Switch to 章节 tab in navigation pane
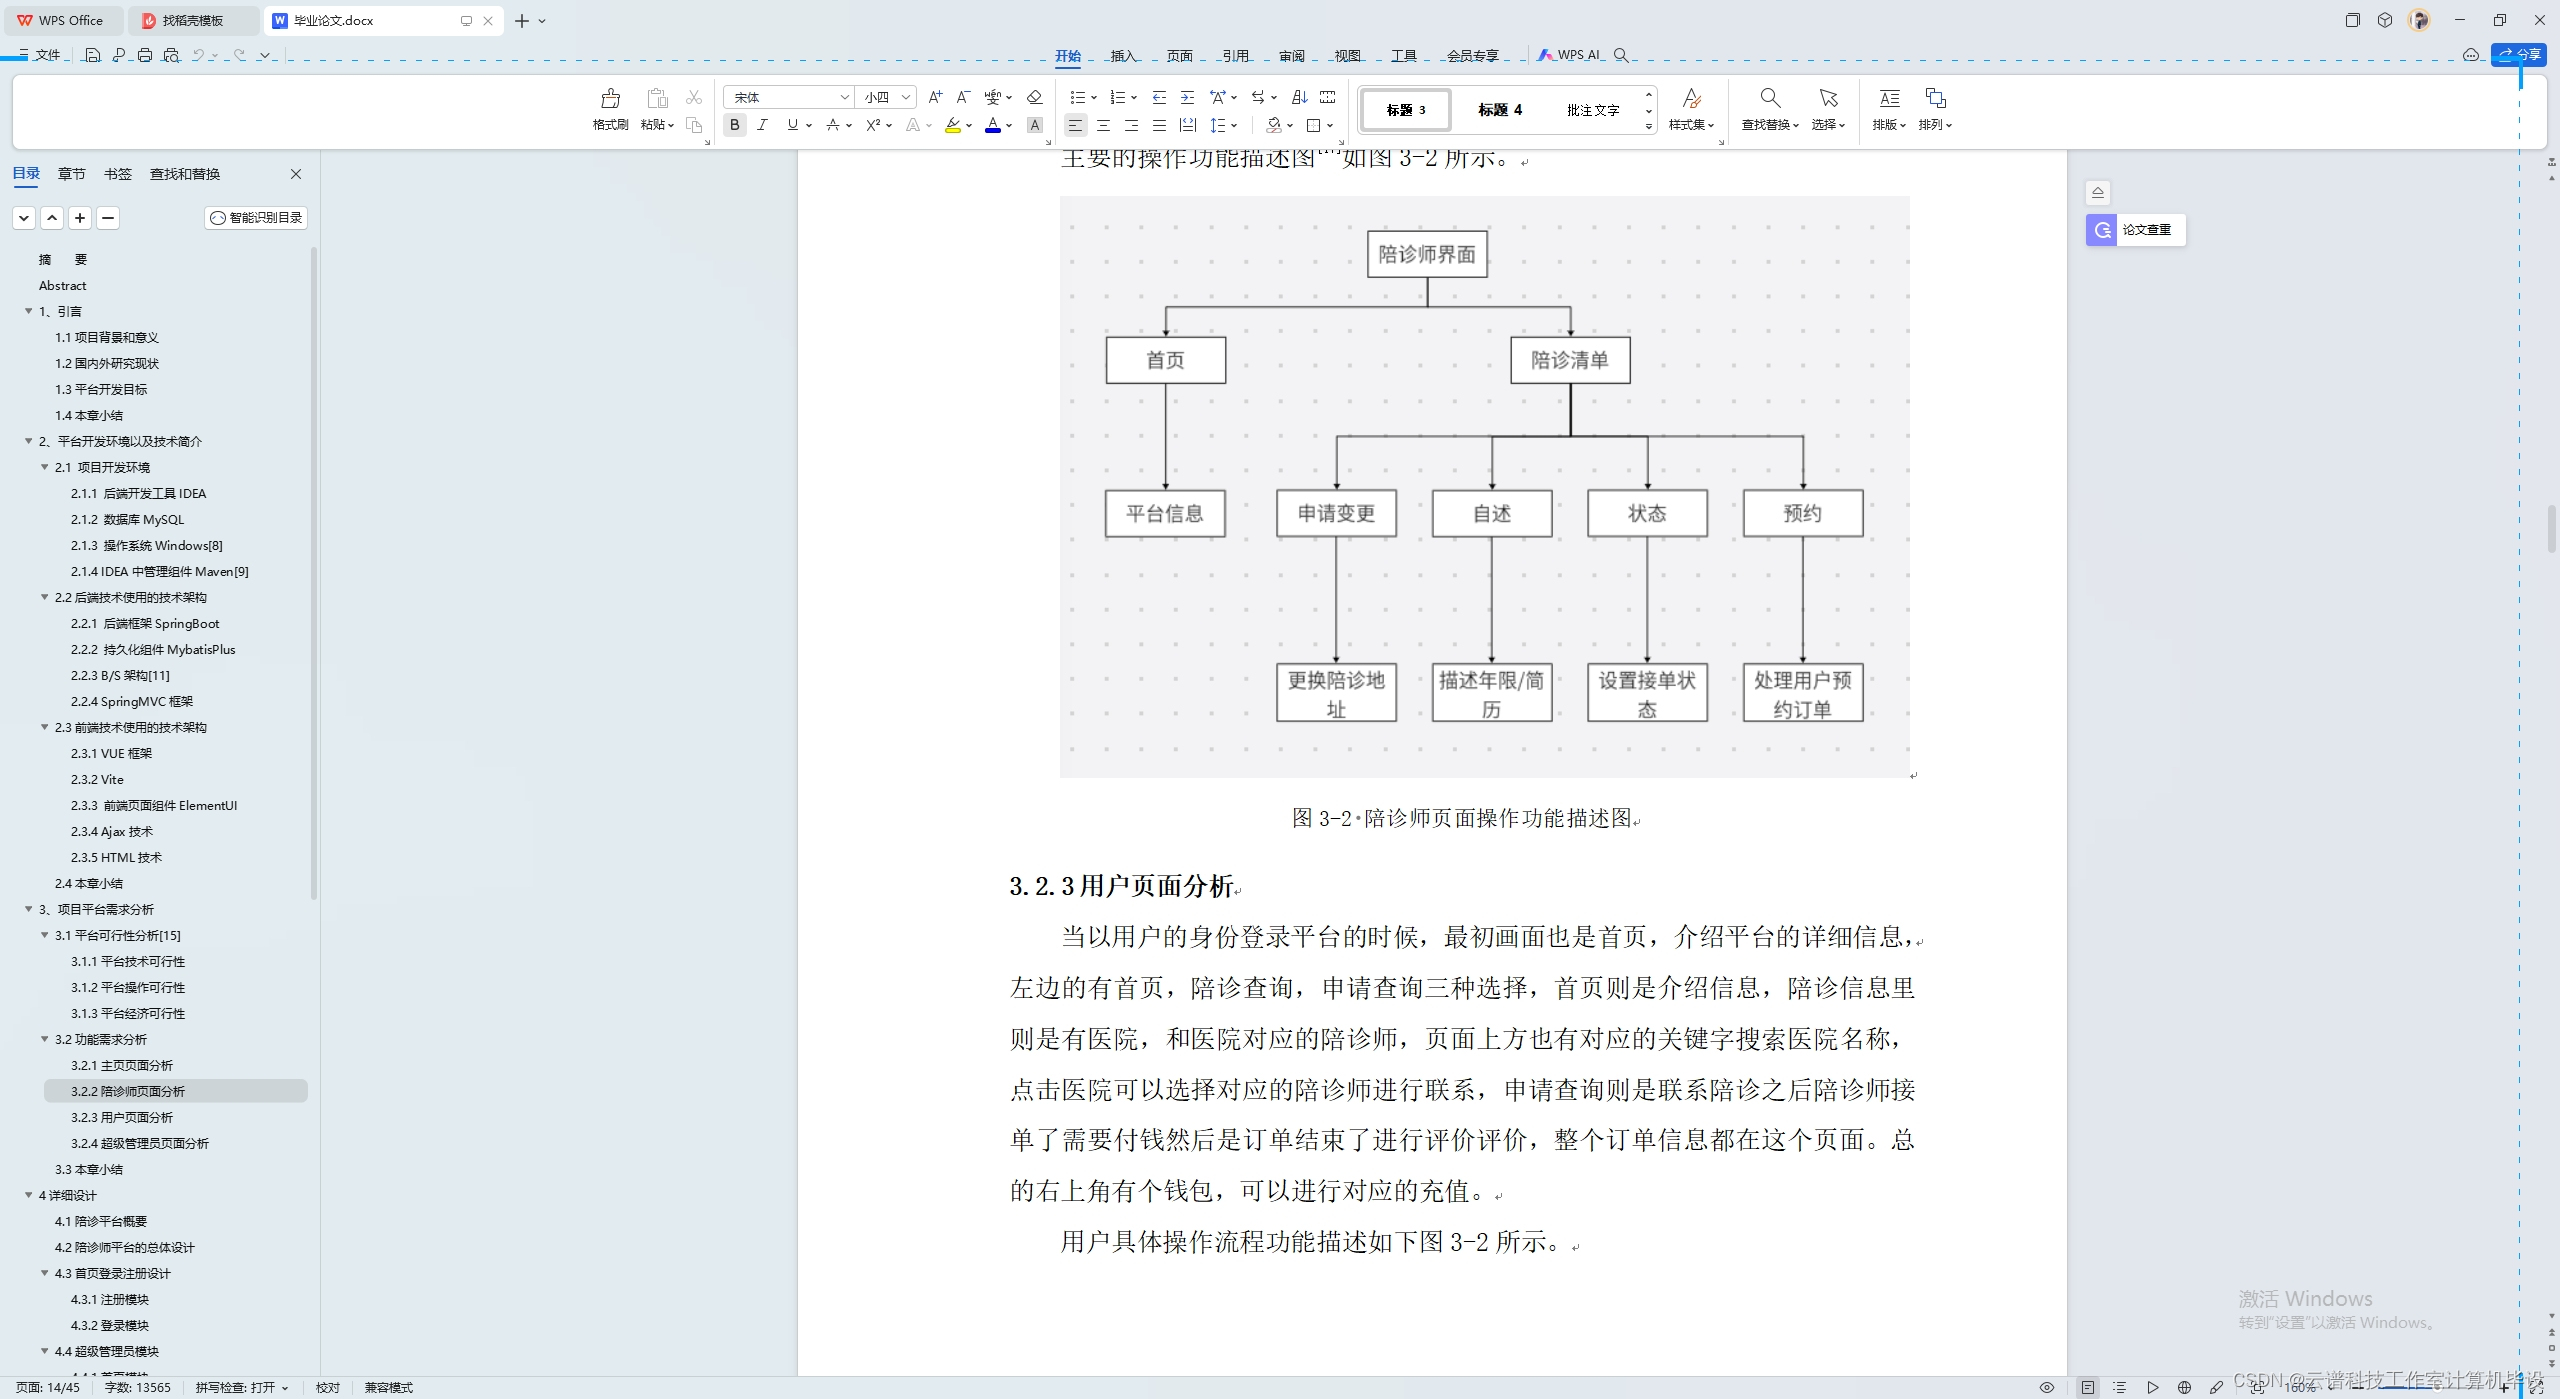The width and height of the screenshot is (2560, 1399). (71, 174)
